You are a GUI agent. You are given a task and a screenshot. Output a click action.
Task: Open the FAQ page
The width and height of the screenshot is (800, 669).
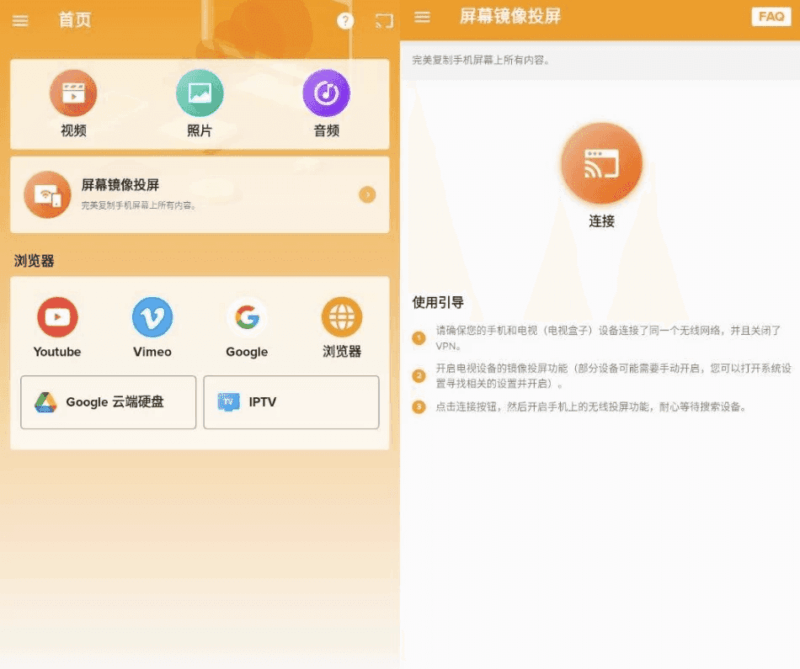click(x=770, y=17)
